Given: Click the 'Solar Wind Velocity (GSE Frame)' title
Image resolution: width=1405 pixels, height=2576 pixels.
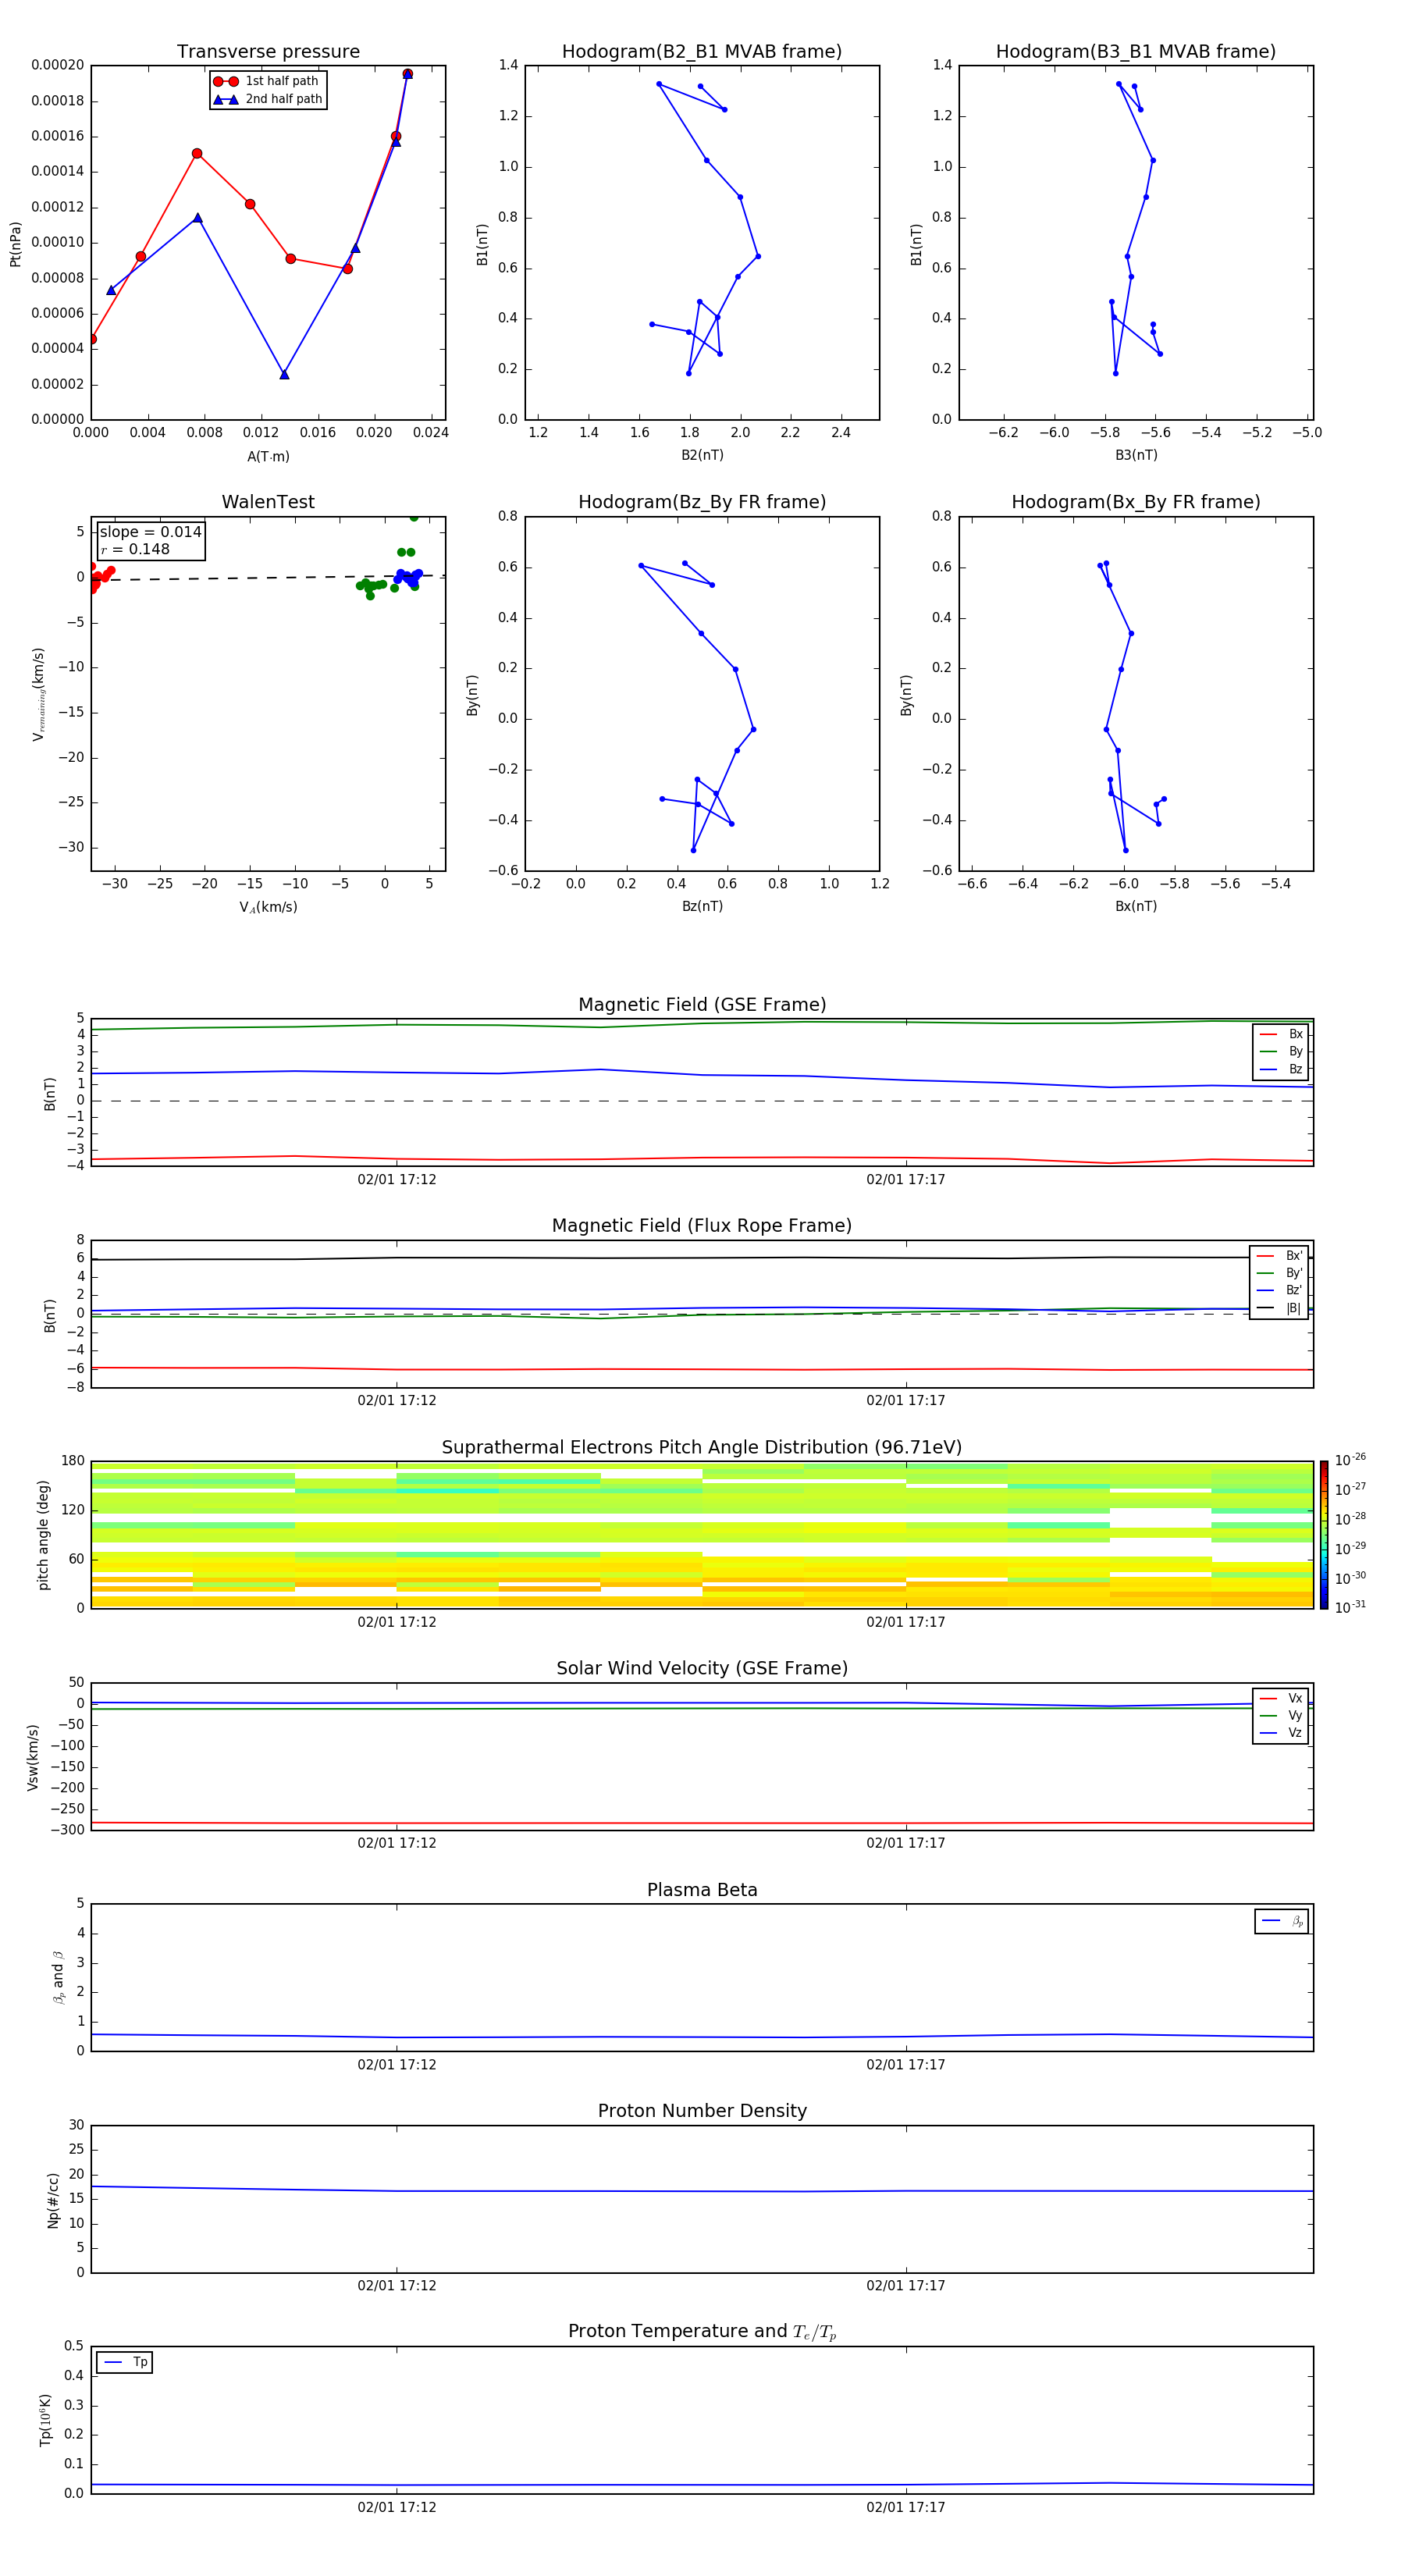Looking at the screenshot, I should tap(702, 1668).
